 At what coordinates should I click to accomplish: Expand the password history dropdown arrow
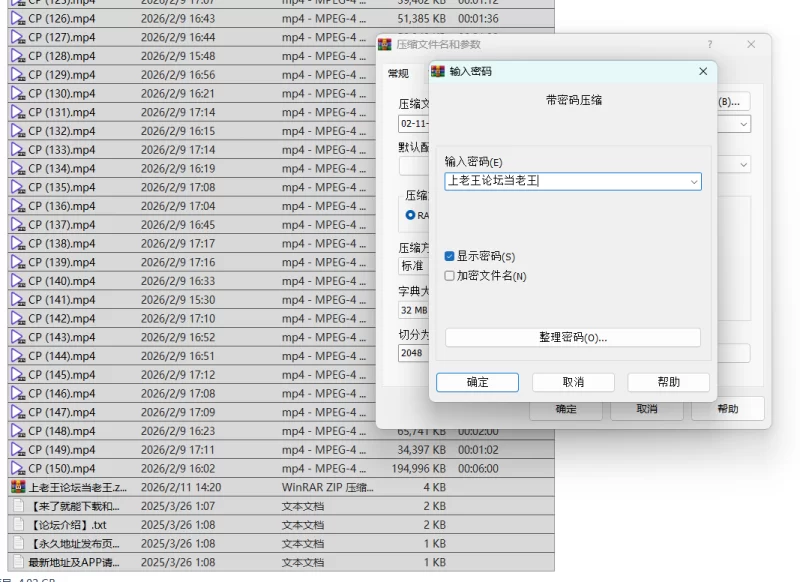point(693,182)
